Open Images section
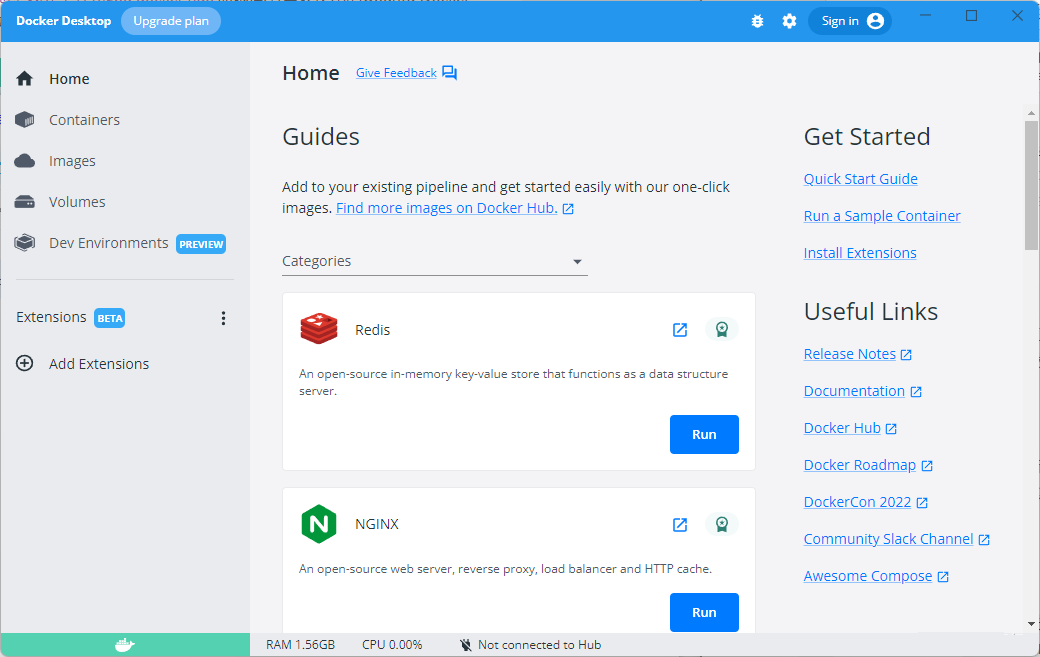Screen dimensions: 1040x657 72,161
